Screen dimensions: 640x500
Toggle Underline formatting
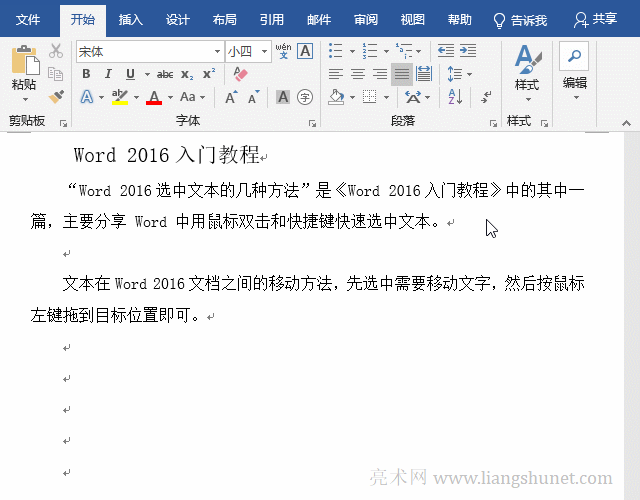pyautogui.click(x=130, y=74)
